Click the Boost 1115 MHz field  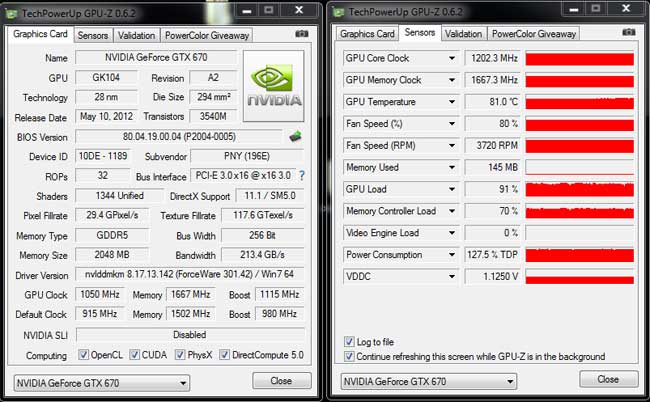coord(279,294)
